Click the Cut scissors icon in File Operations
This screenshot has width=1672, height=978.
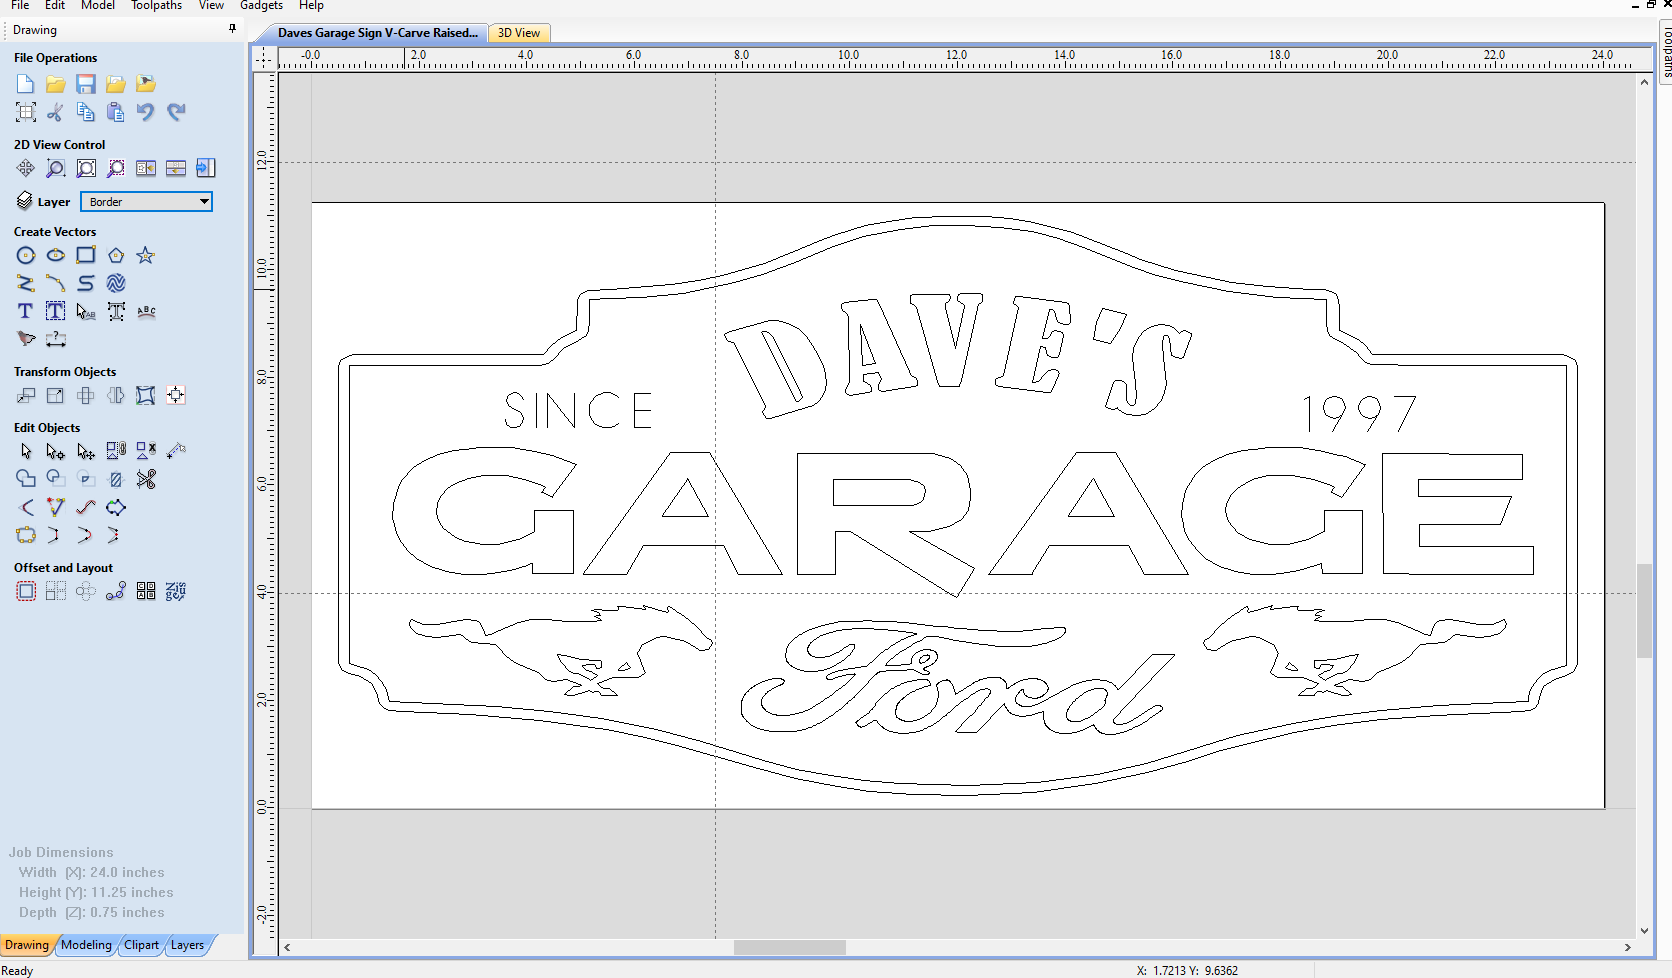tap(56, 112)
